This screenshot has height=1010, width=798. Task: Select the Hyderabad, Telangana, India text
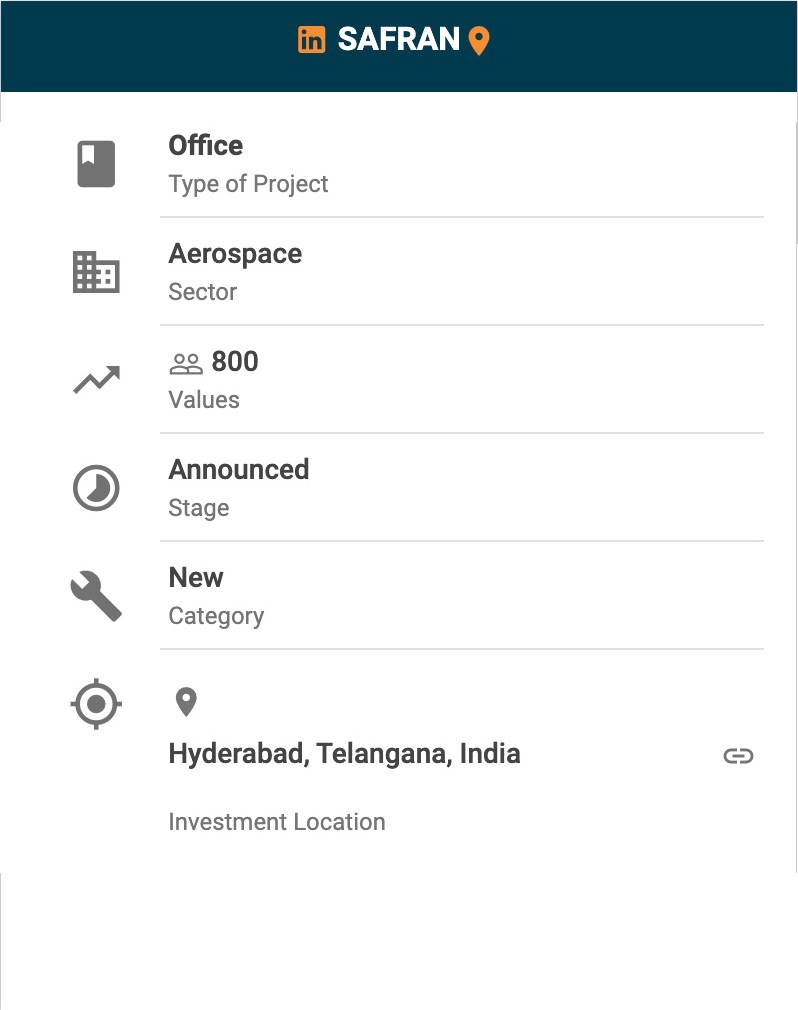[x=344, y=754]
